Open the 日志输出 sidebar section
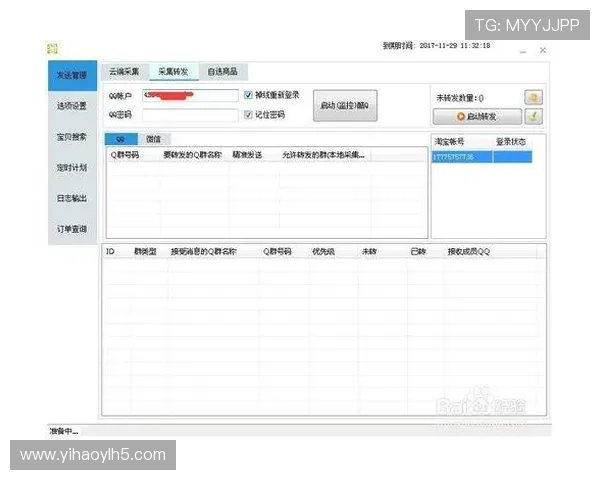Viewport: 600px width, 480px height. pyautogui.click(x=72, y=198)
